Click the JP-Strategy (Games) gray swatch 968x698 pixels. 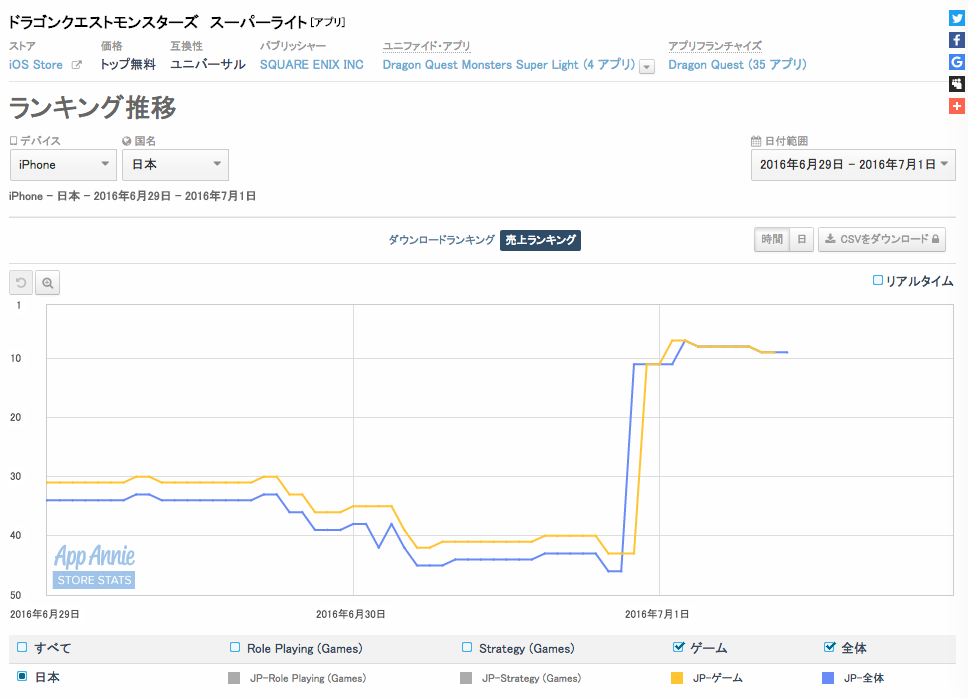click(x=466, y=678)
